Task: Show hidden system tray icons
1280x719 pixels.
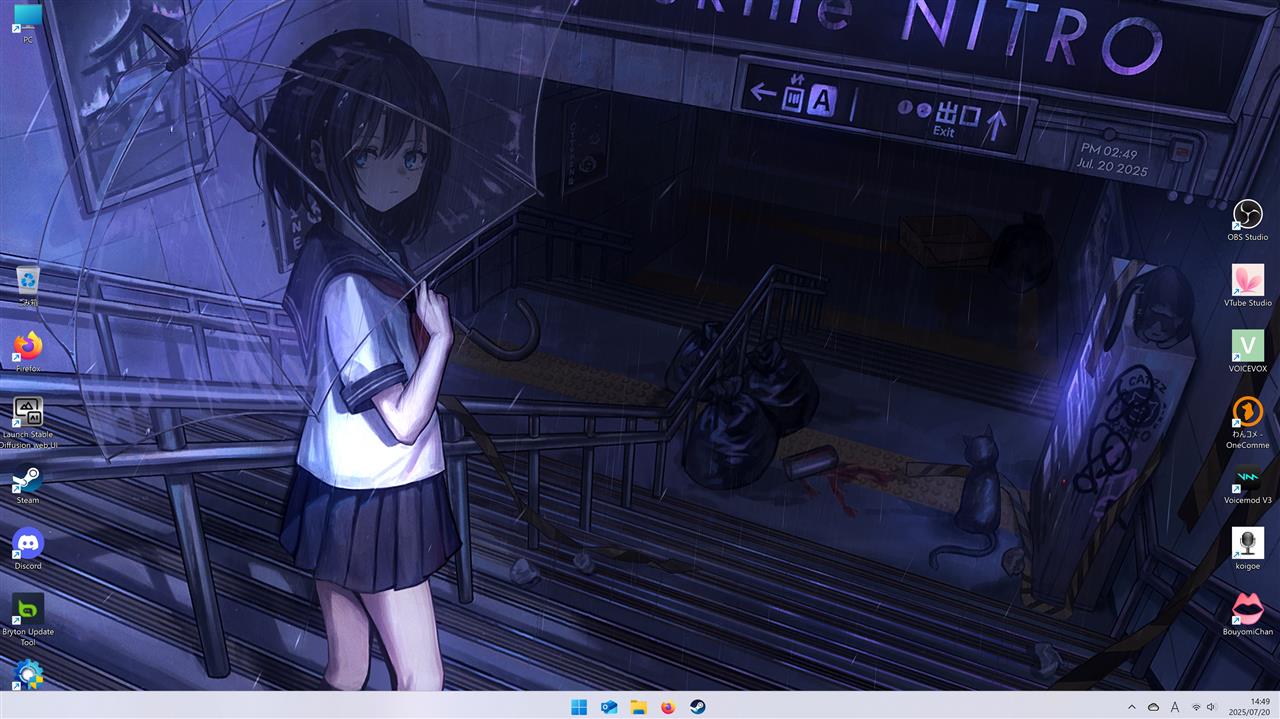Action: (1132, 707)
